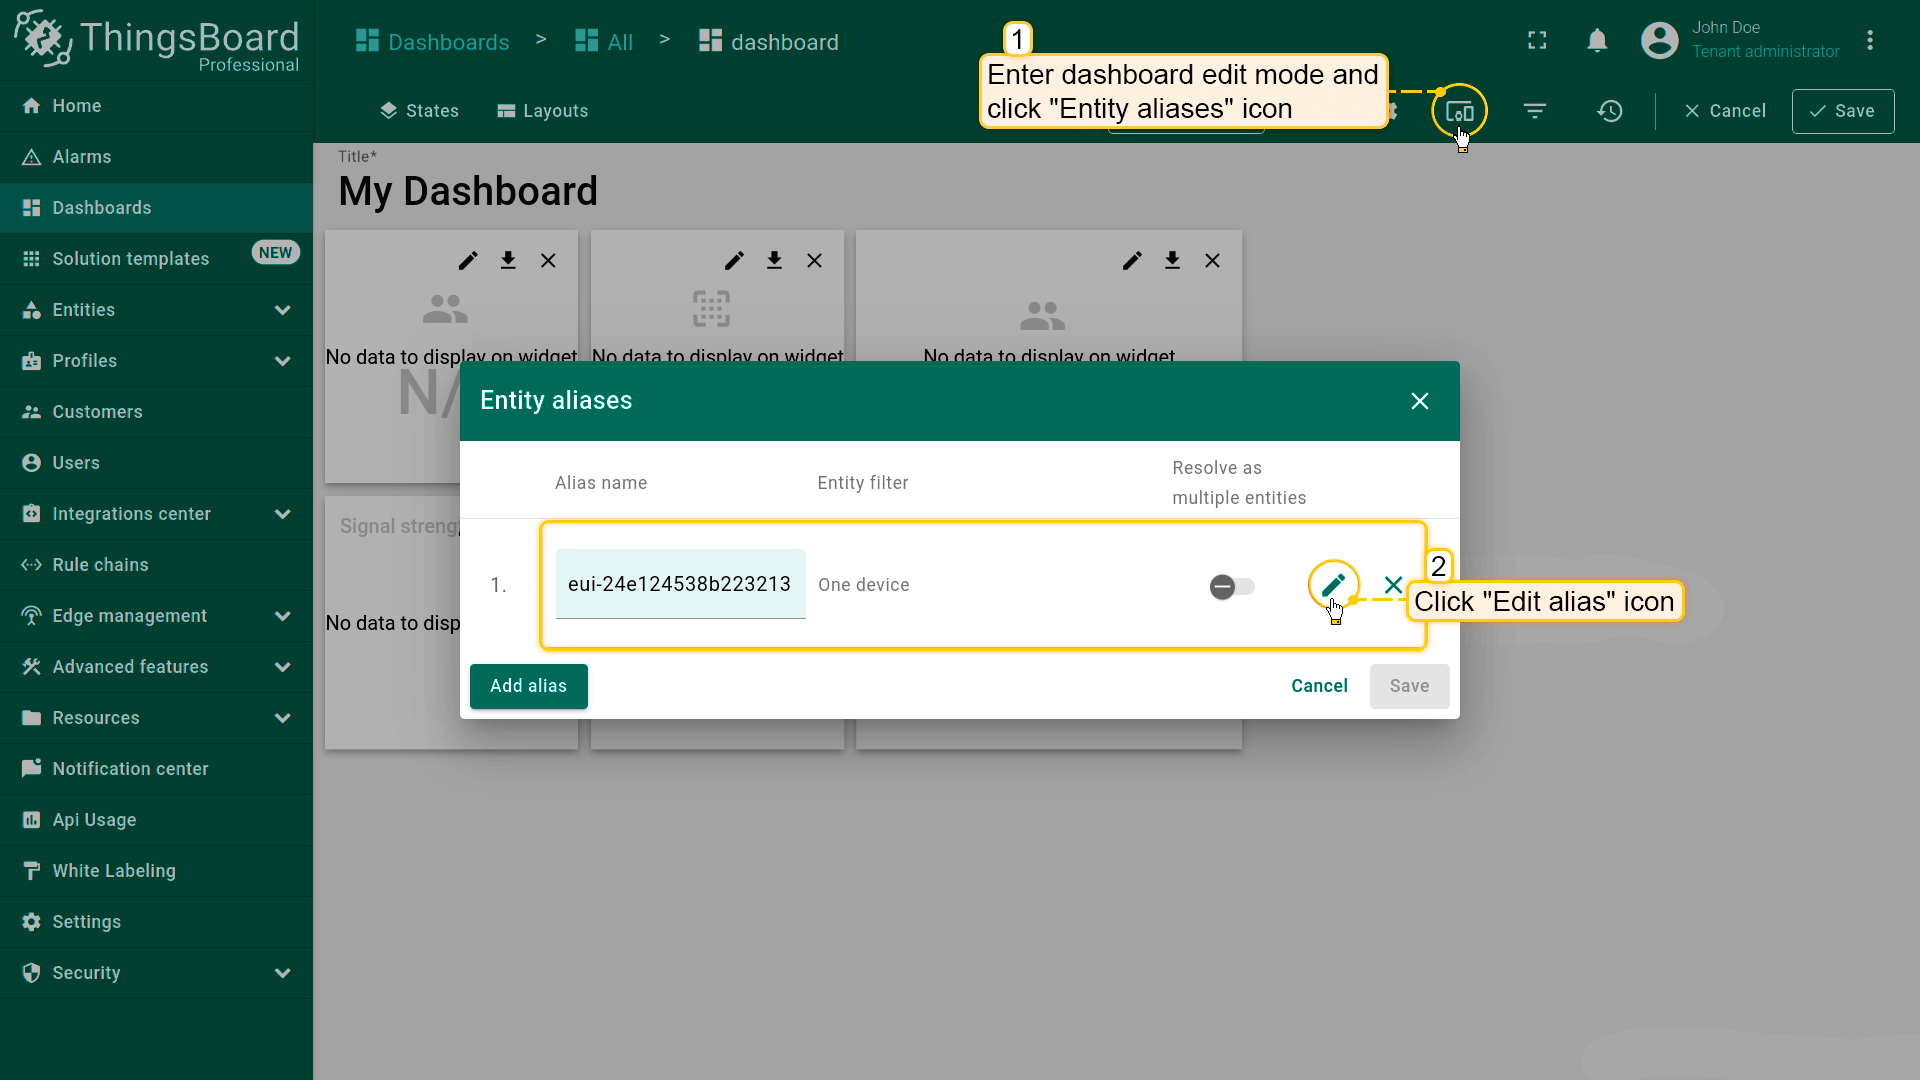The image size is (1920, 1080).
Task: Expand the Integrations center menu
Action: (283, 514)
